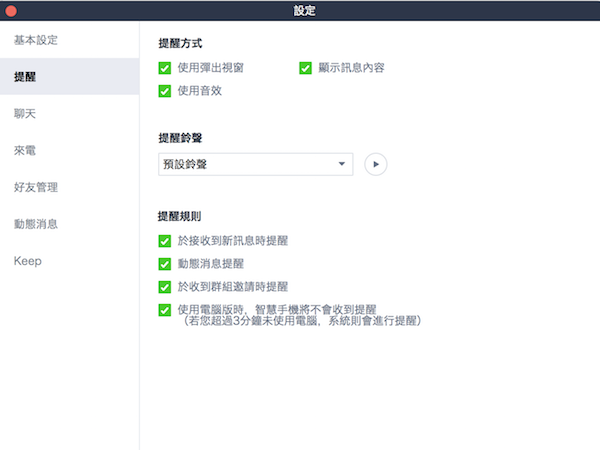Click the 設定 window title bar
Screen dimensions: 600x450
point(300,11)
